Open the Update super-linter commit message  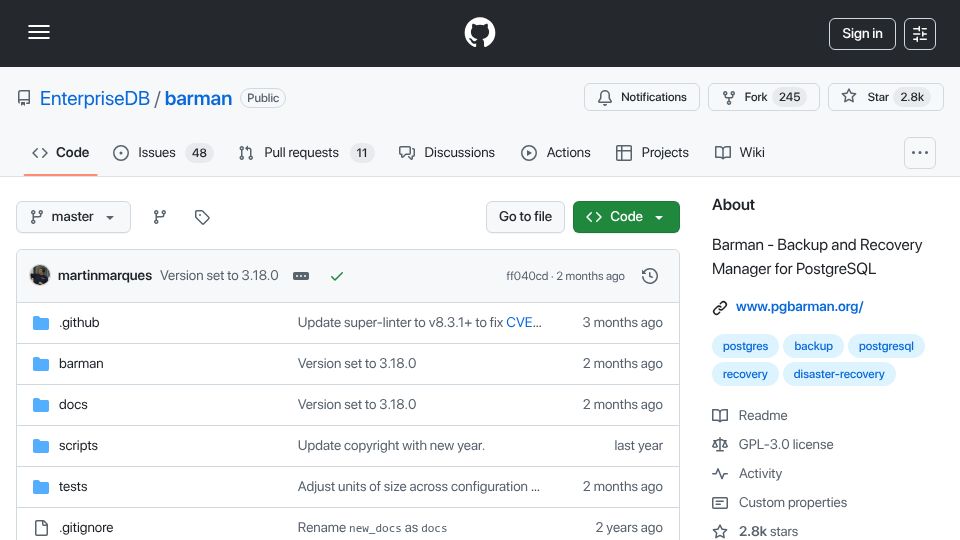point(400,323)
